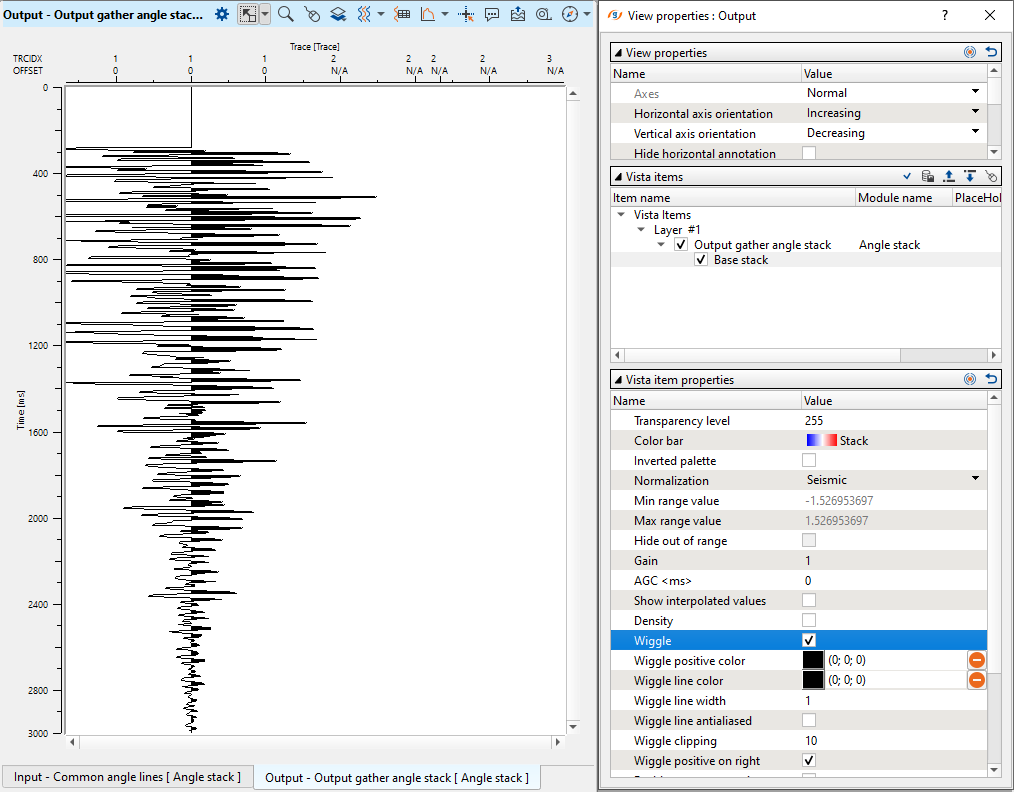Open Horizontal axis orientation dropdown
The height and width of the screenshot is (792, 1014).
coord(975,113)
